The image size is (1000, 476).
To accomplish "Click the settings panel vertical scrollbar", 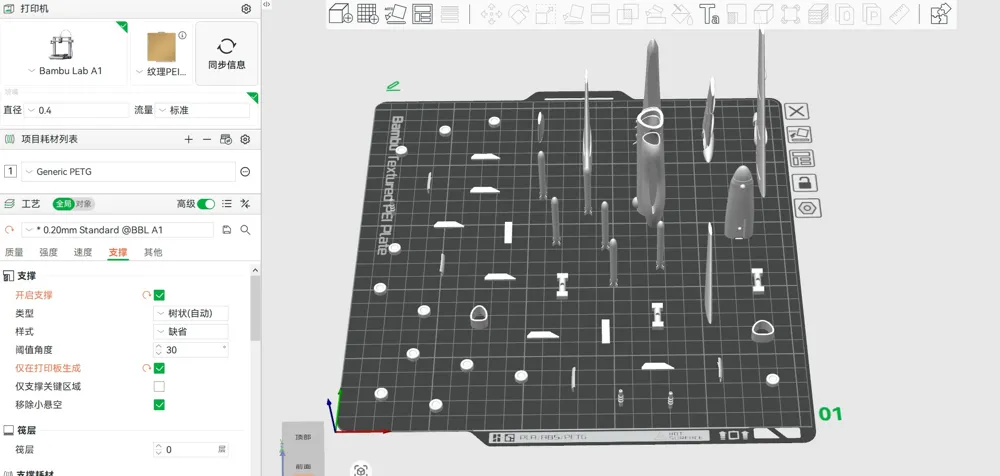I will (x=255, y=308).
